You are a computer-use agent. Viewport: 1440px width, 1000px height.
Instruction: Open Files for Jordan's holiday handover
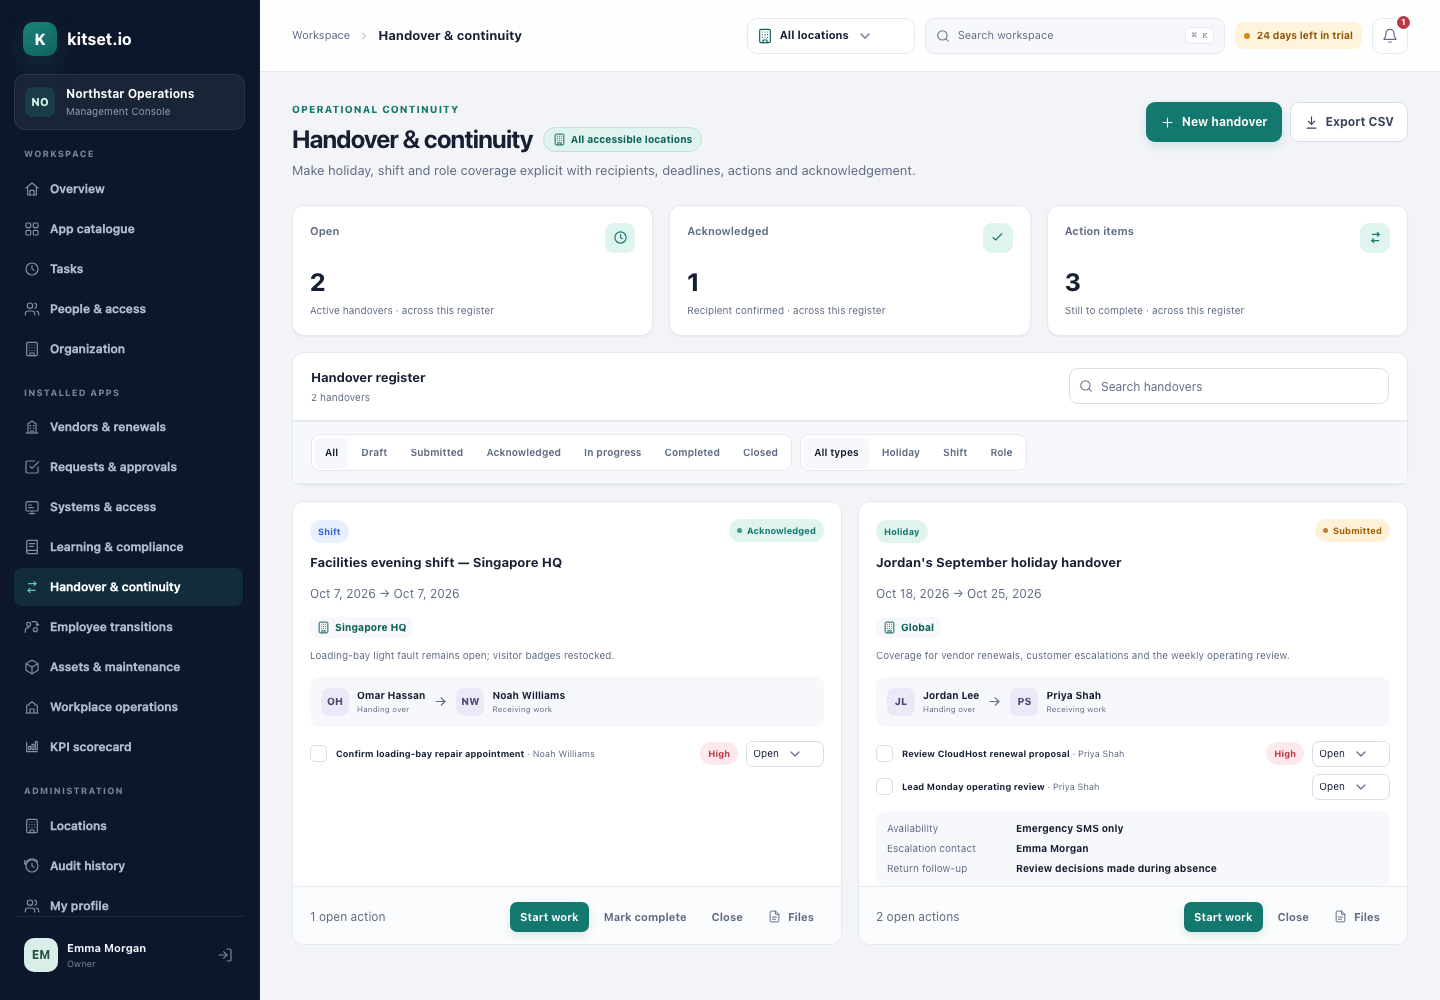(1357, 917)
